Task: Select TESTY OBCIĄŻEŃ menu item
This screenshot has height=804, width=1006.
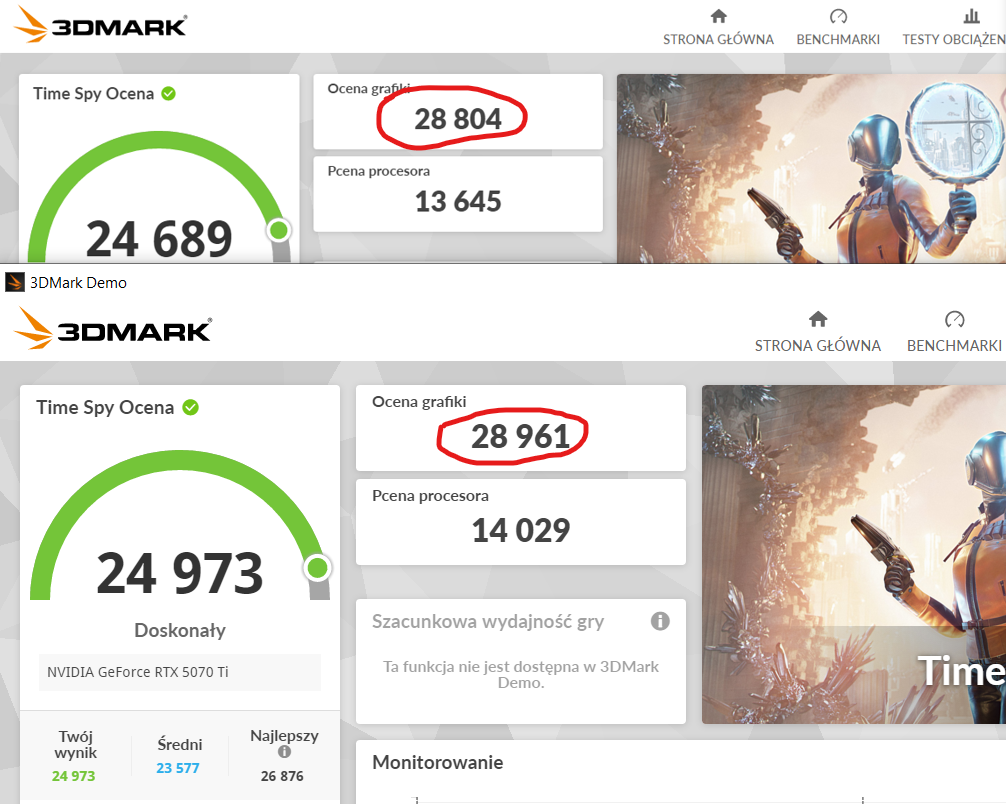Action: coord(954,39)
